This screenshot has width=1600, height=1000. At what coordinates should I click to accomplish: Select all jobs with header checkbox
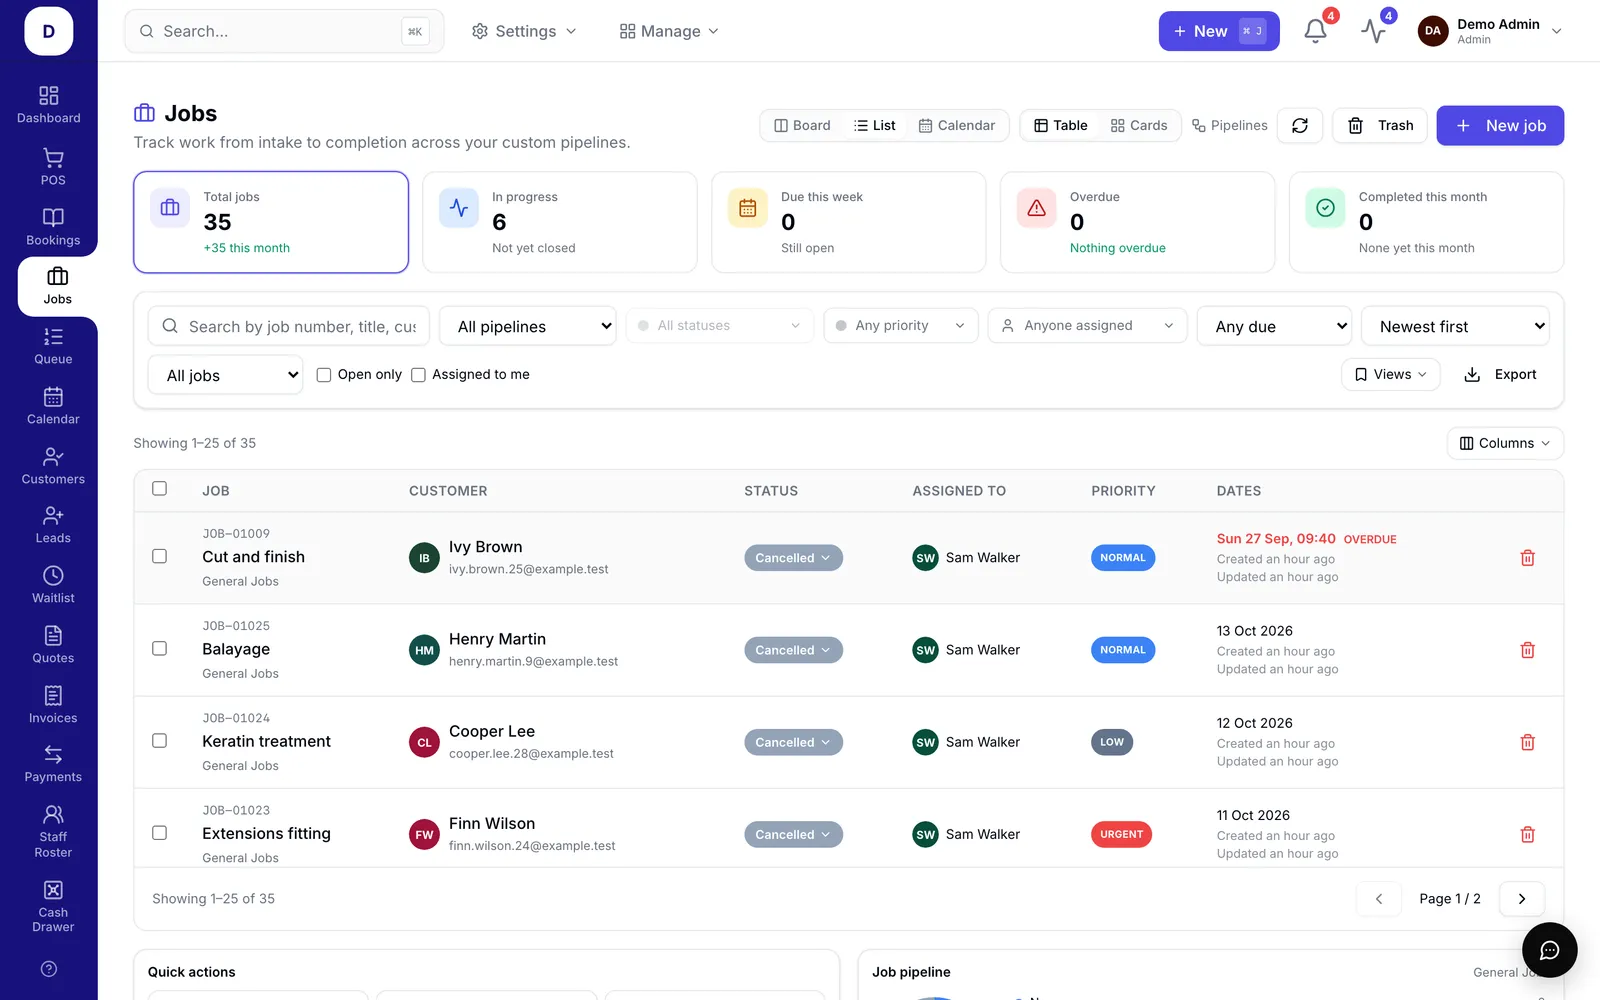[159, 489]
